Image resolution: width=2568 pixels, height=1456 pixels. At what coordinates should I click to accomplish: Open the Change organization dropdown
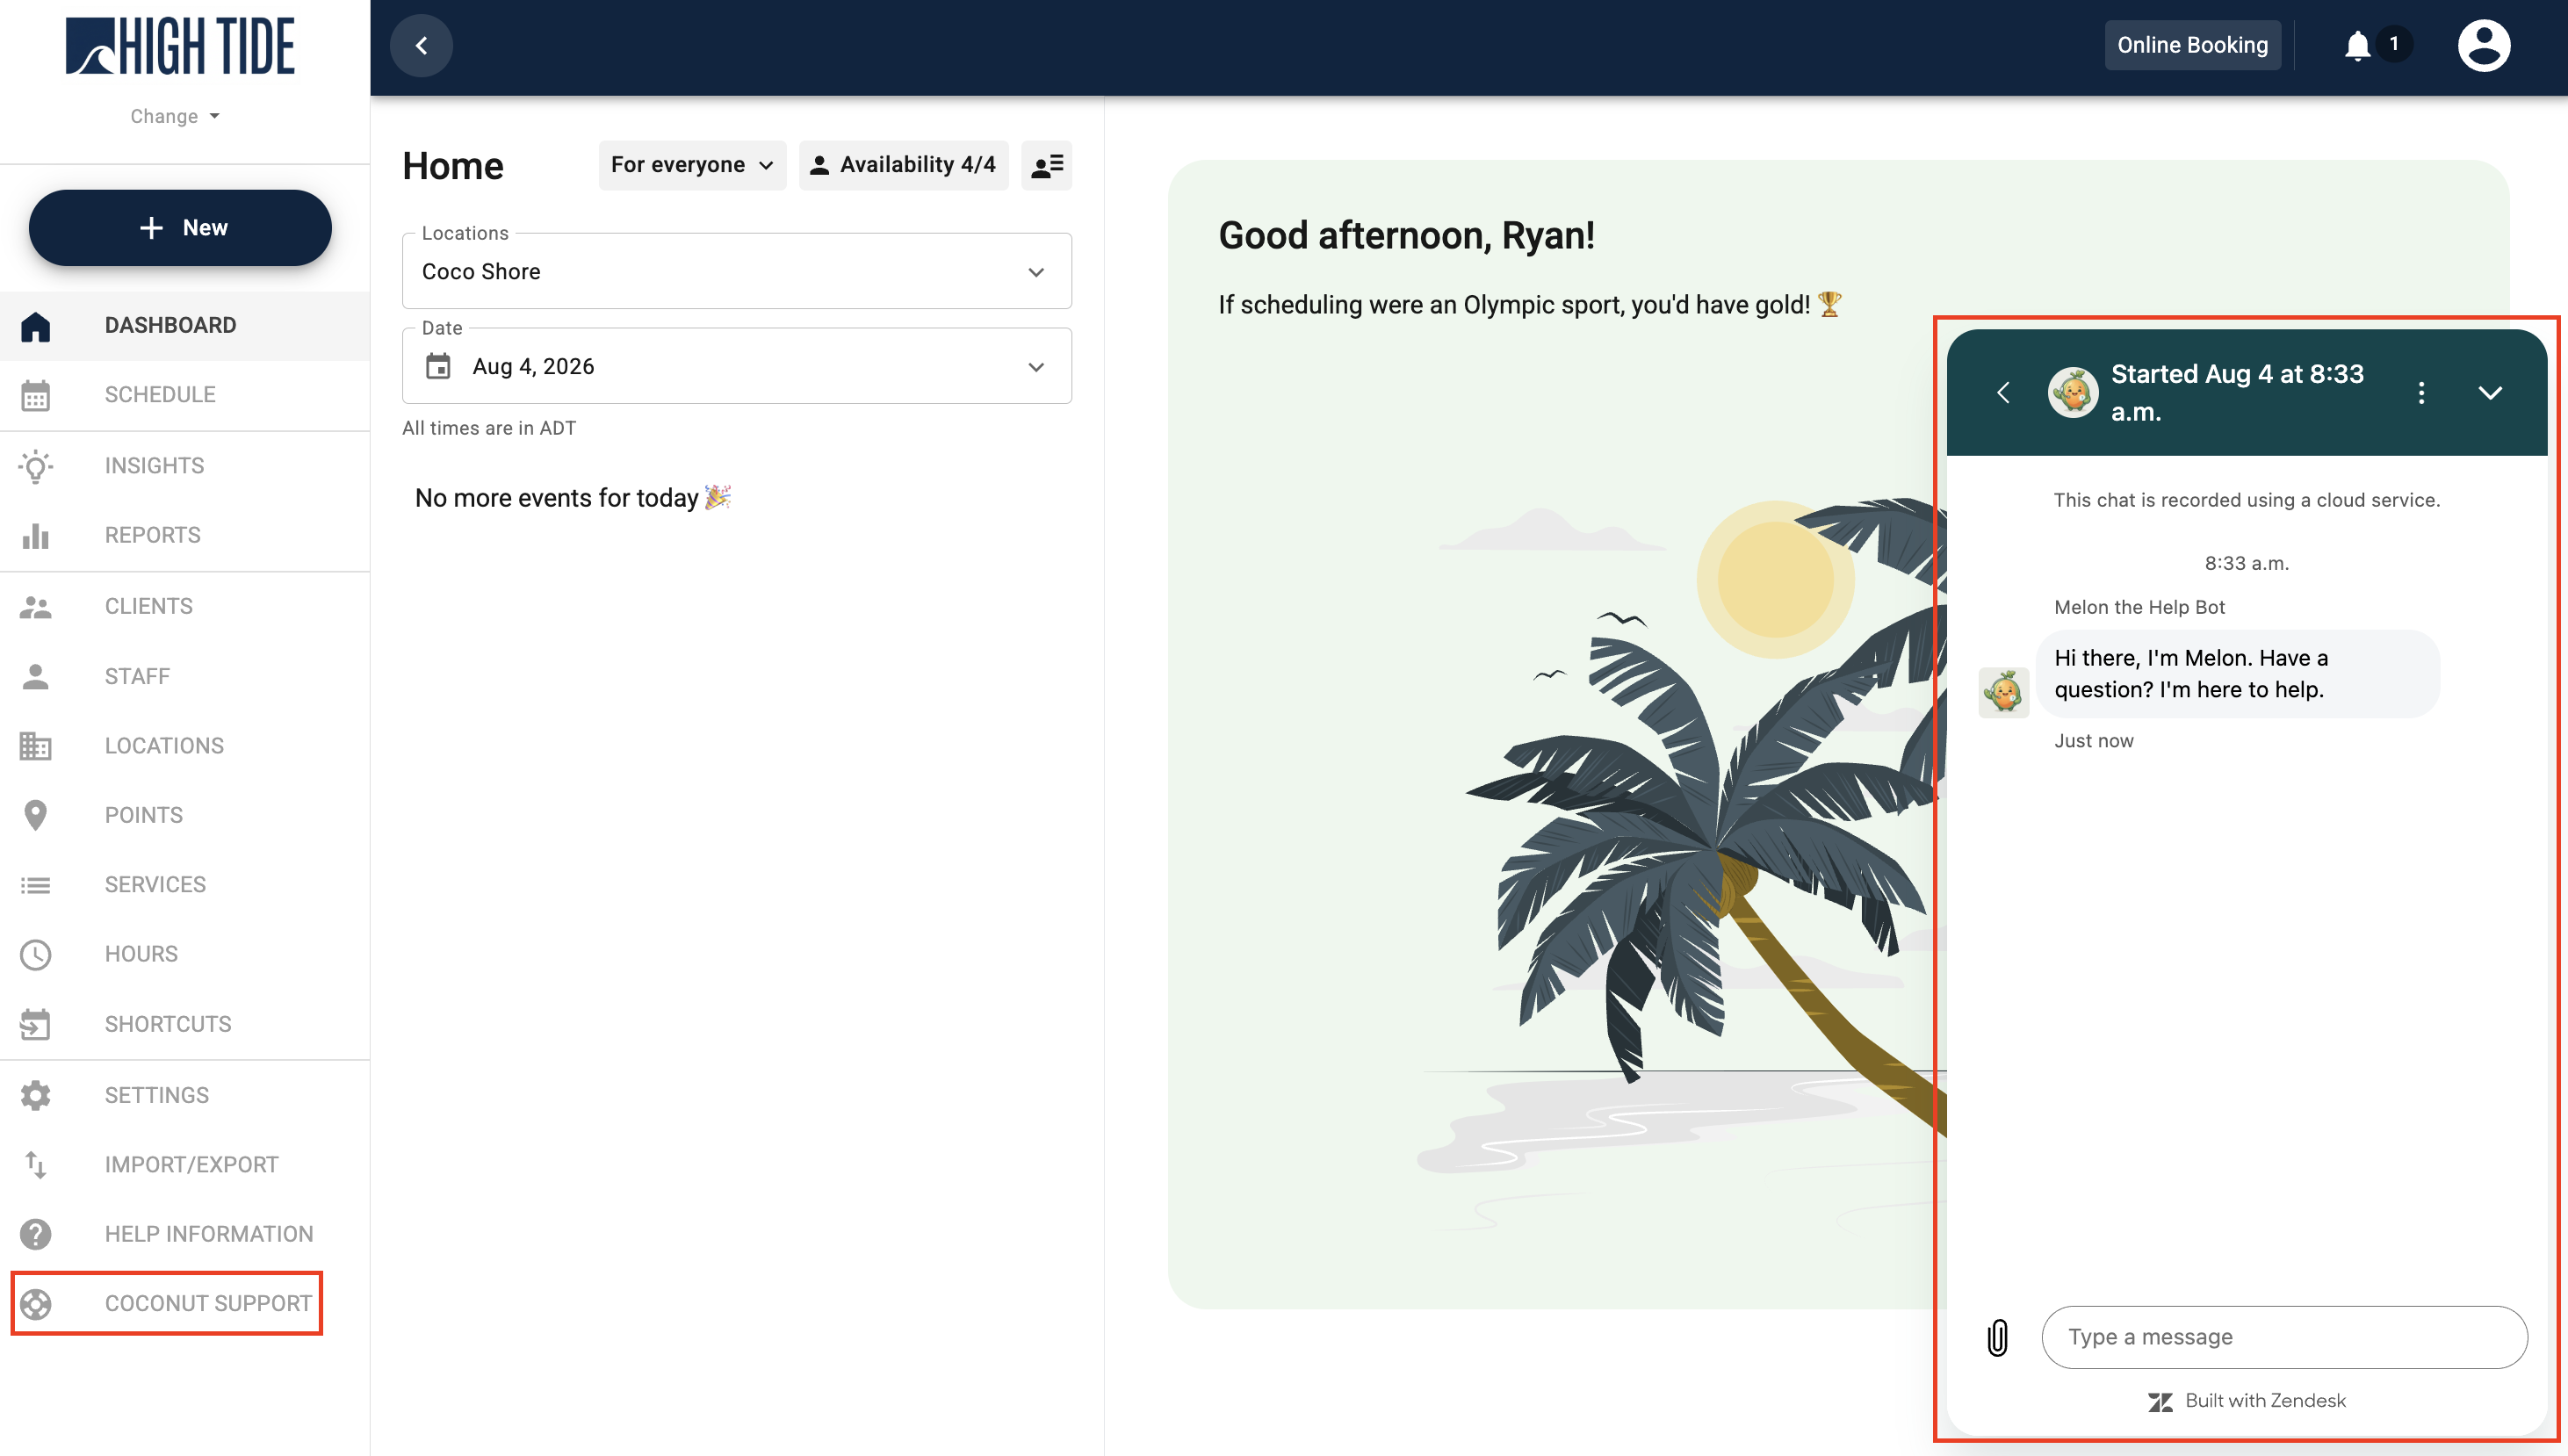pyautogui.click(x=175, y=116)
